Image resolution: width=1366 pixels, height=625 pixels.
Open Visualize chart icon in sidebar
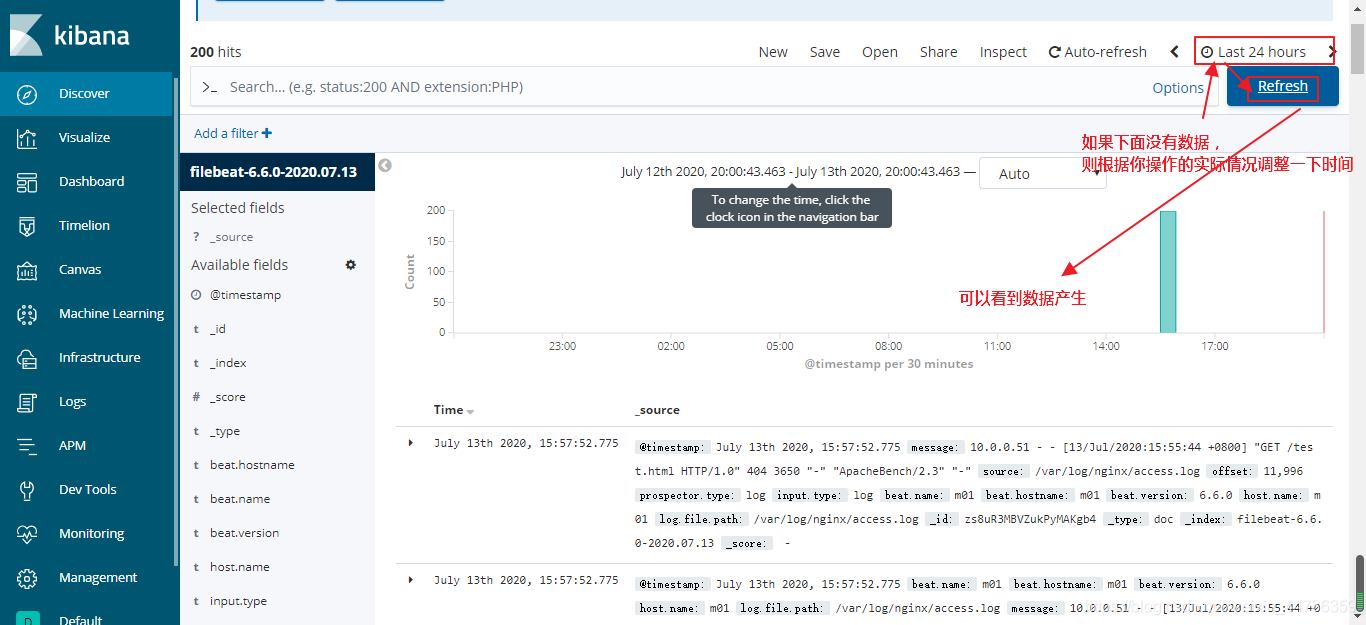[27, 137]
